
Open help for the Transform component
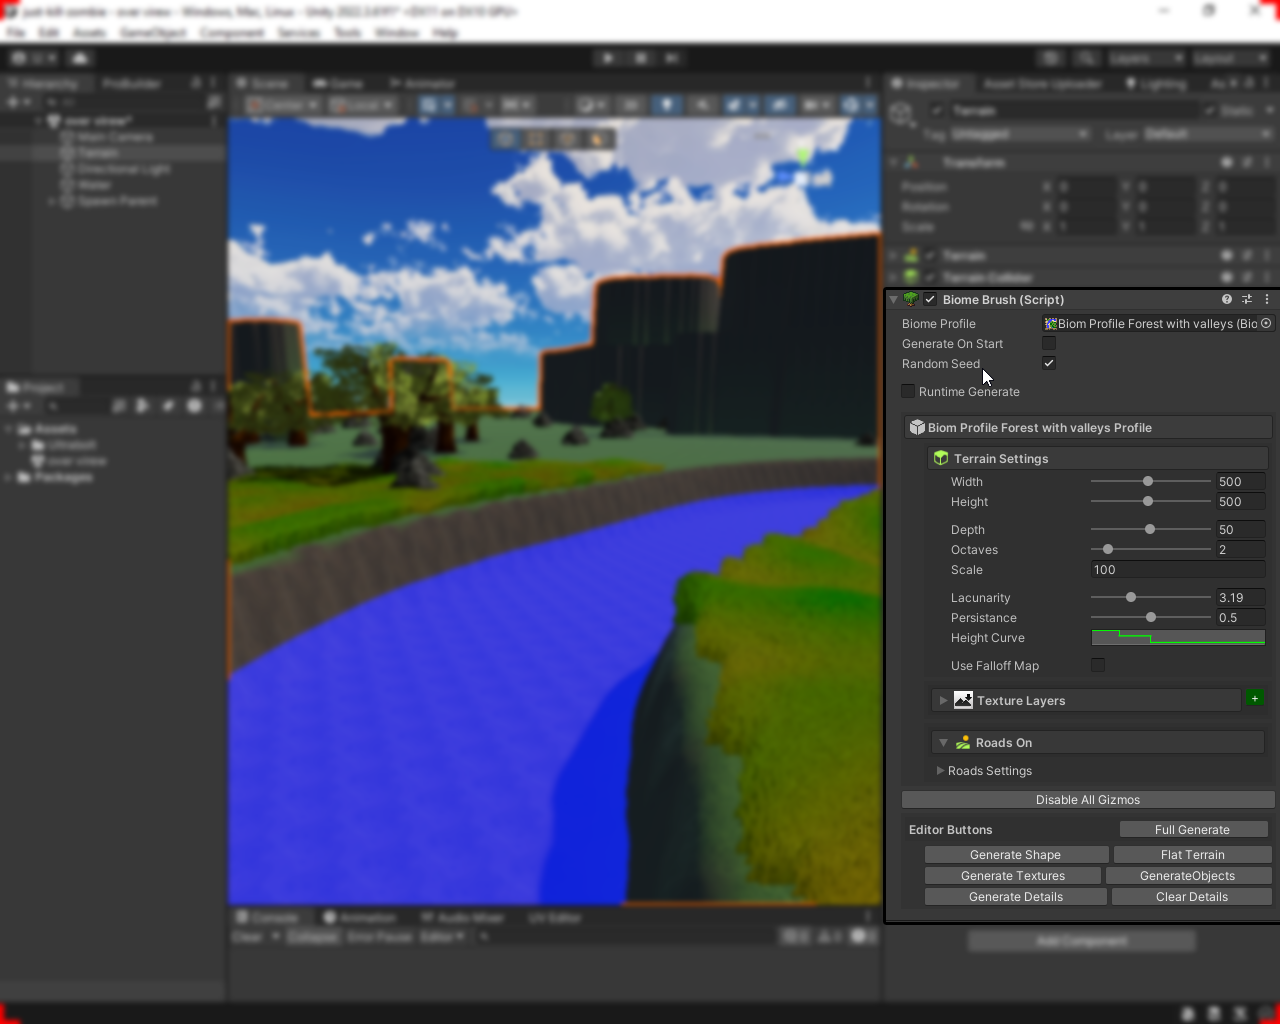1227,162
